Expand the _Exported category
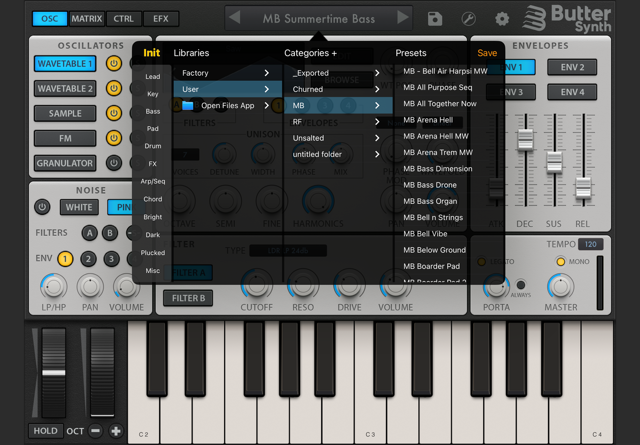Image resolution: width=640 pixels, height=445 pixels. click(x=338, y=73)
